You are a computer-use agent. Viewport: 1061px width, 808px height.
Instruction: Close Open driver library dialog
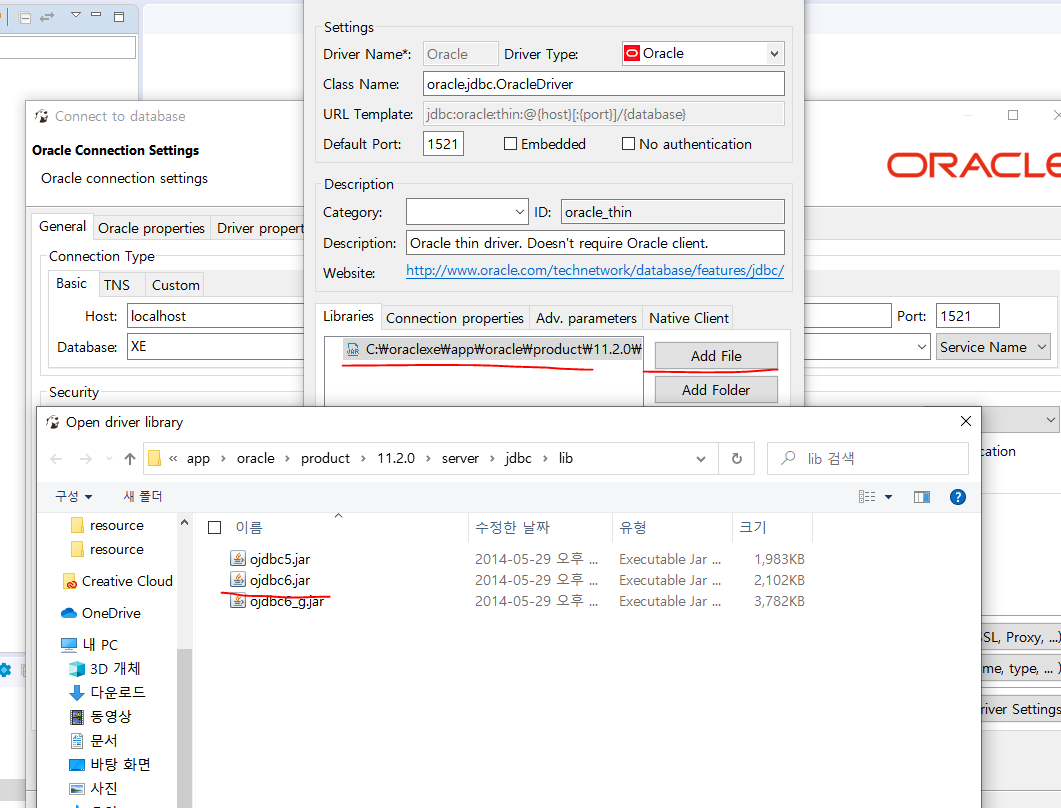[966, 421]
